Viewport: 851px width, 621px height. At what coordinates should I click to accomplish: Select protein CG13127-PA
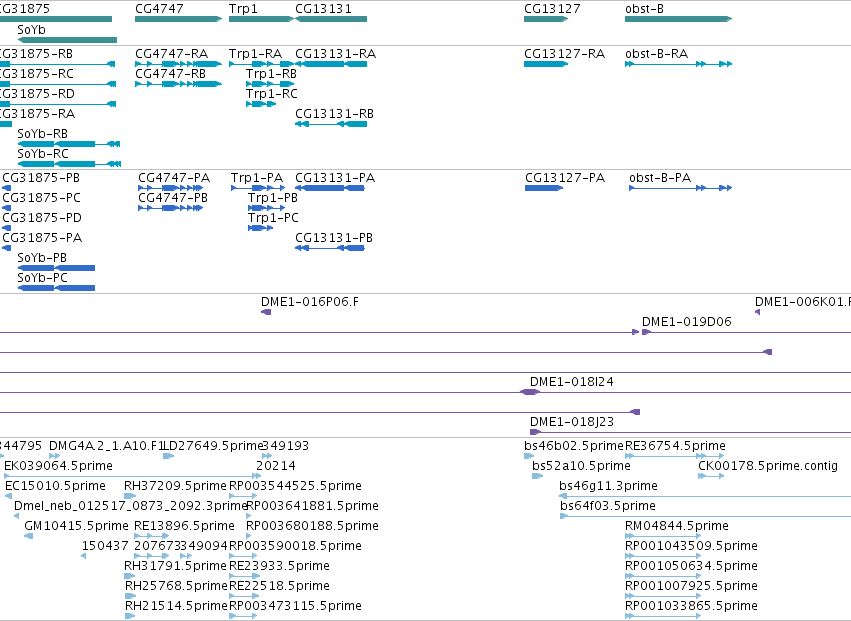coord(544,188)
